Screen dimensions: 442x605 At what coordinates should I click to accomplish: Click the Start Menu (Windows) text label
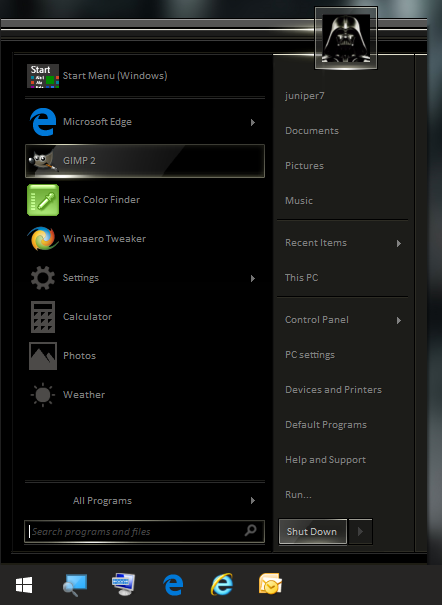115,76
